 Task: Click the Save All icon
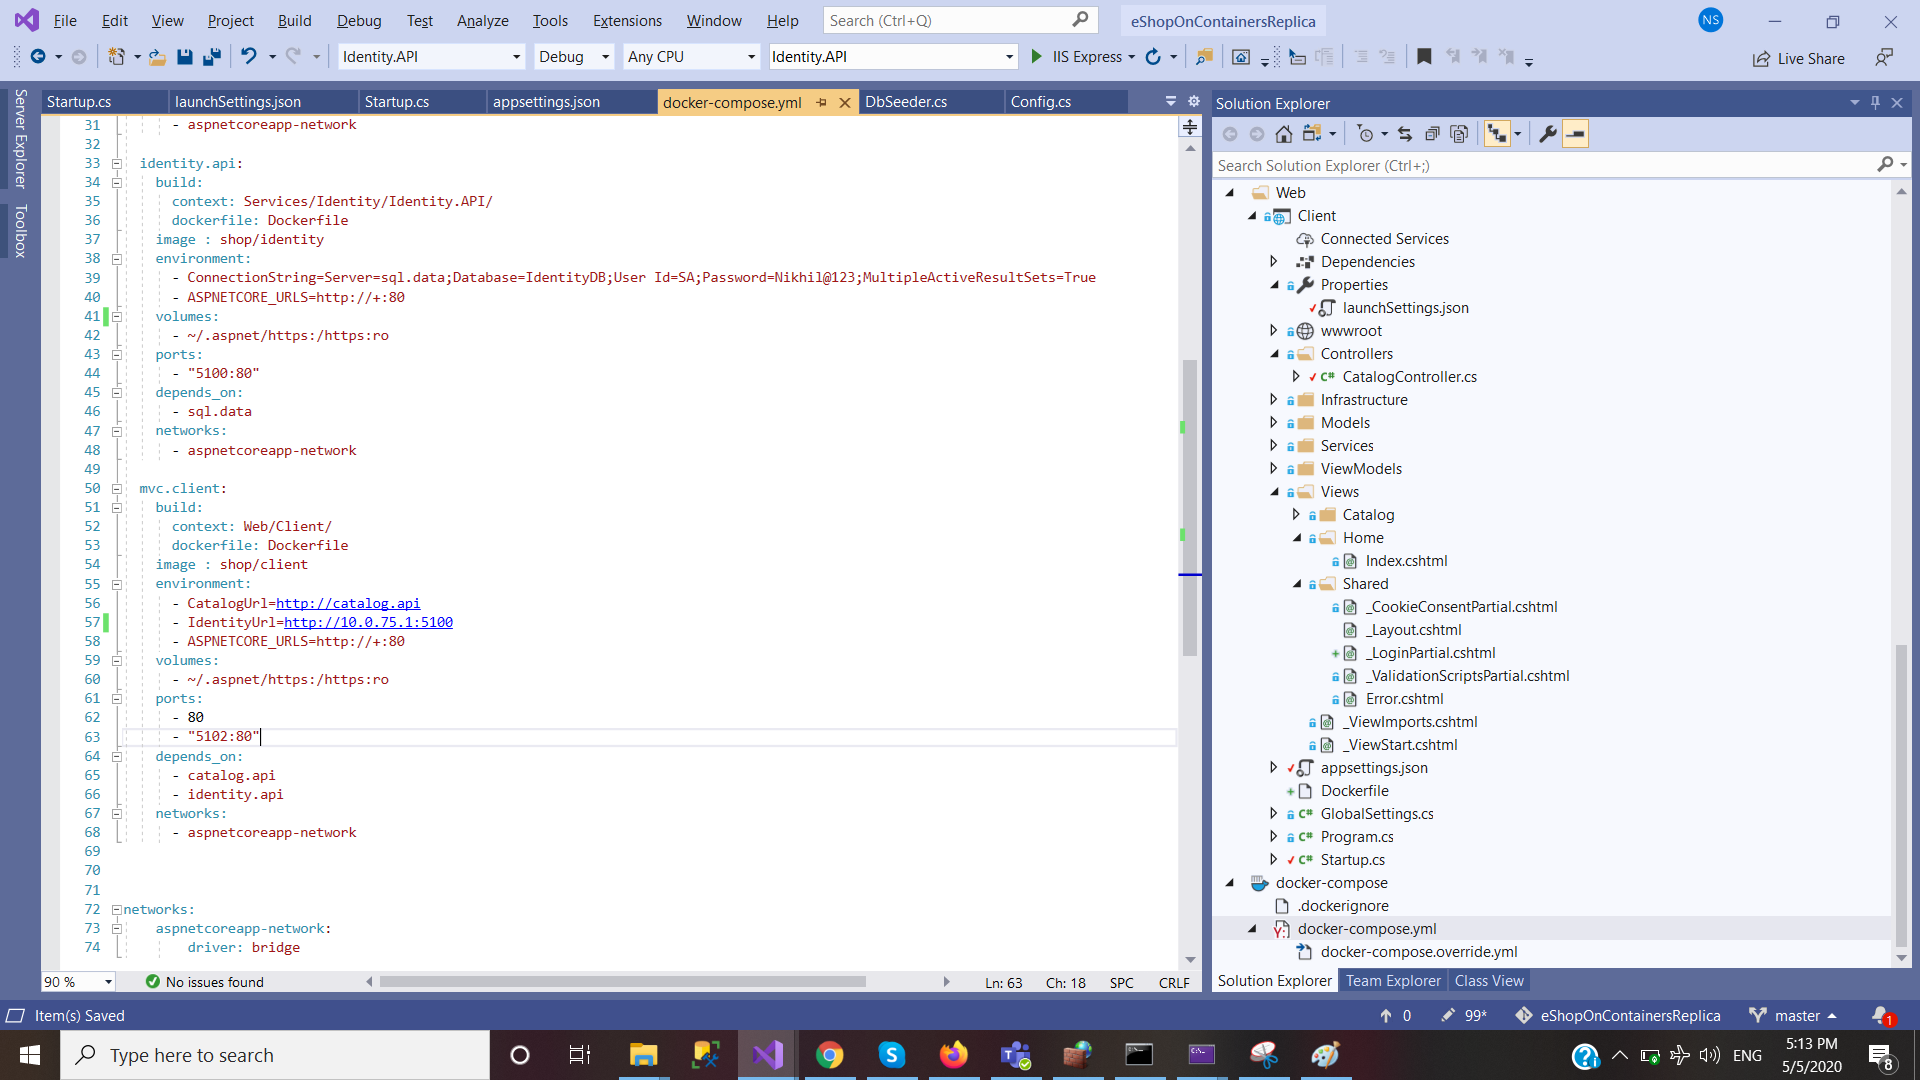coord(211,57)
